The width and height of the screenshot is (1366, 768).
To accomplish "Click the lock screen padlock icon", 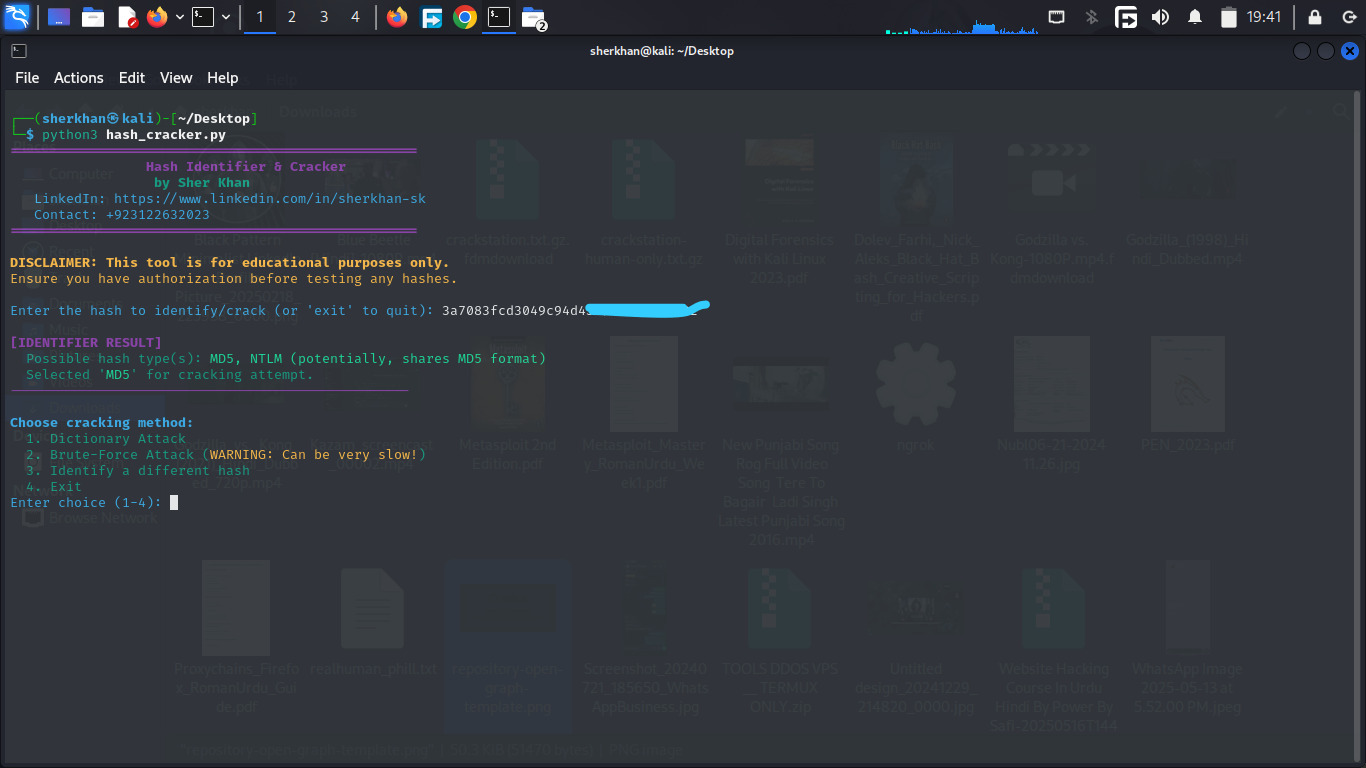I will pos(1314,17).
